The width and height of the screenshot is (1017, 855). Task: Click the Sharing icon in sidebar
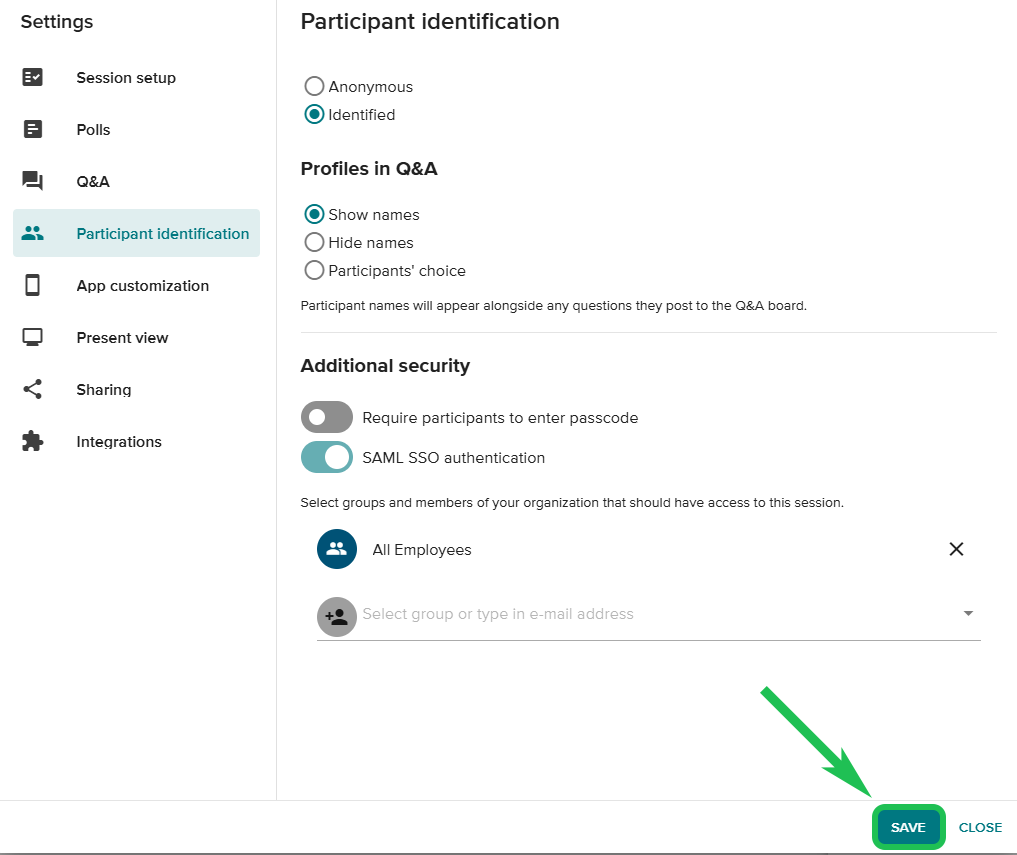click(x=33, y=390)
